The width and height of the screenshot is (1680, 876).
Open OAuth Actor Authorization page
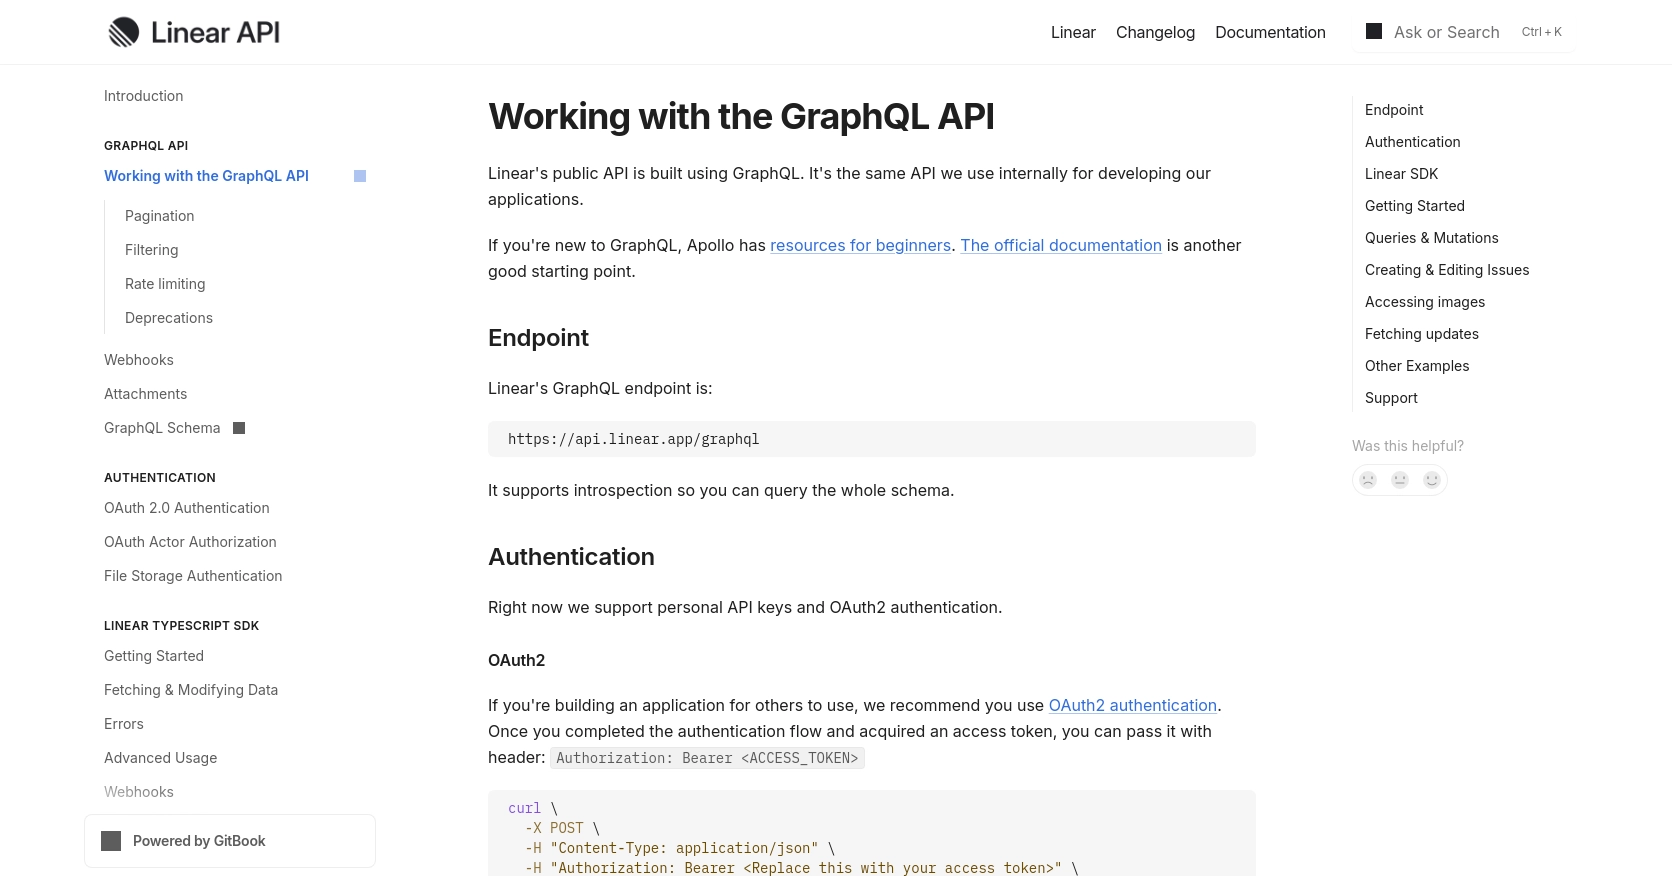click(x=190, y=542)
